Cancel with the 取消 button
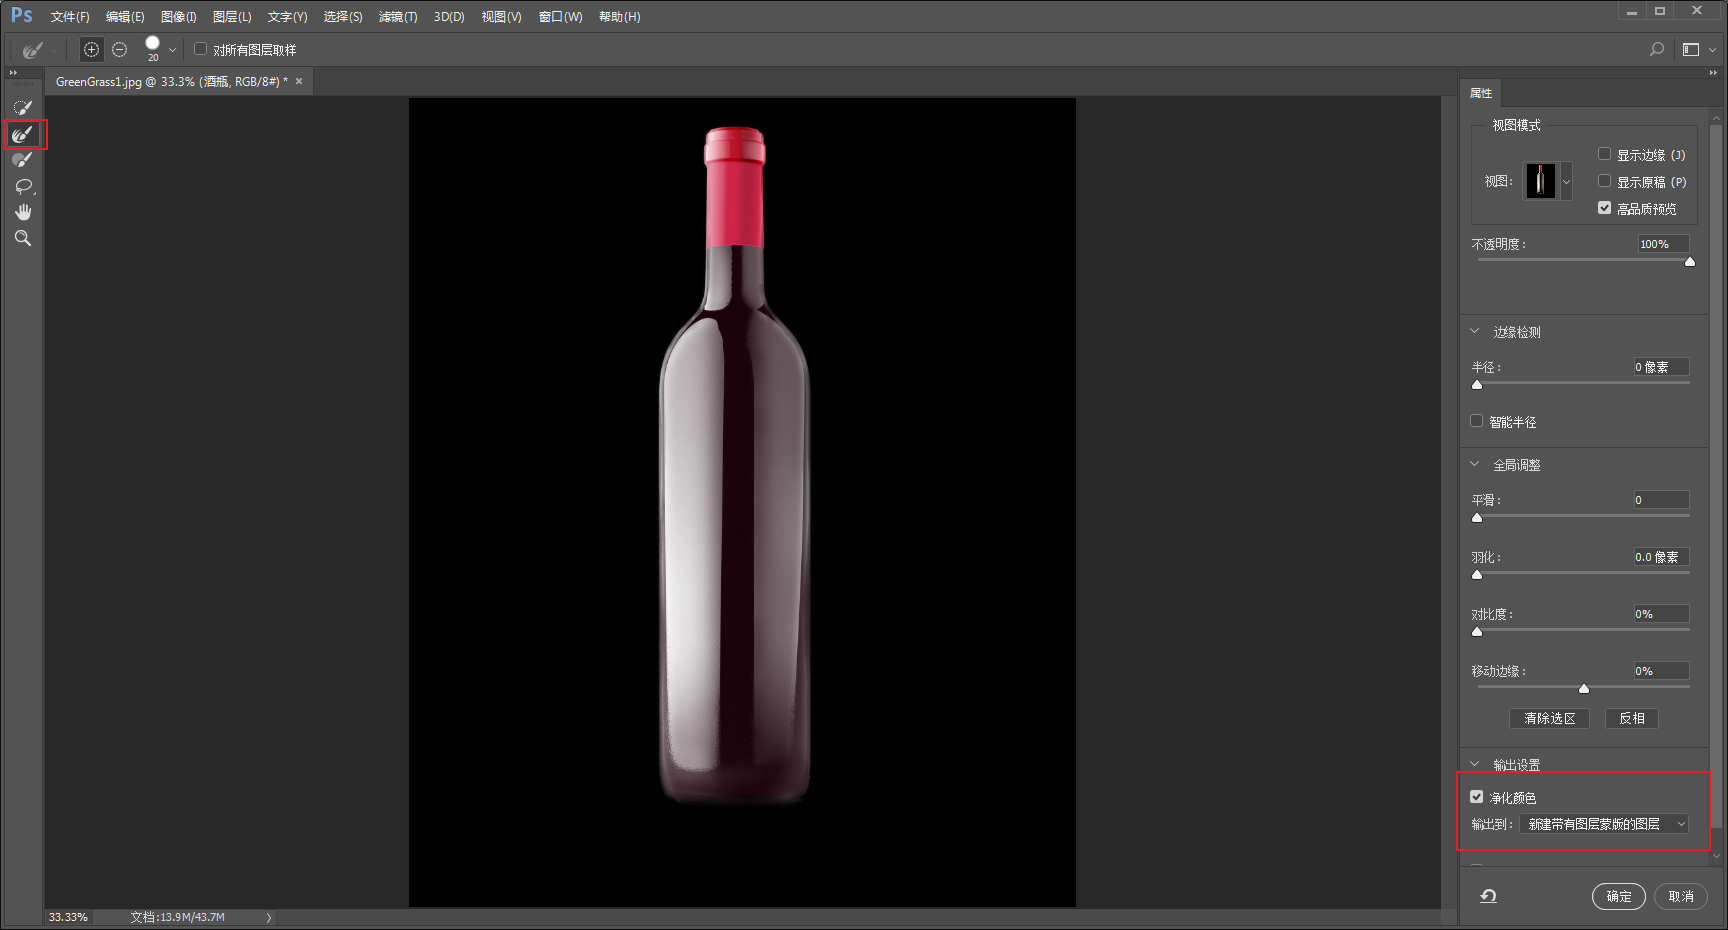This screenshot has height=930, width=1728. coord(1681,896)
